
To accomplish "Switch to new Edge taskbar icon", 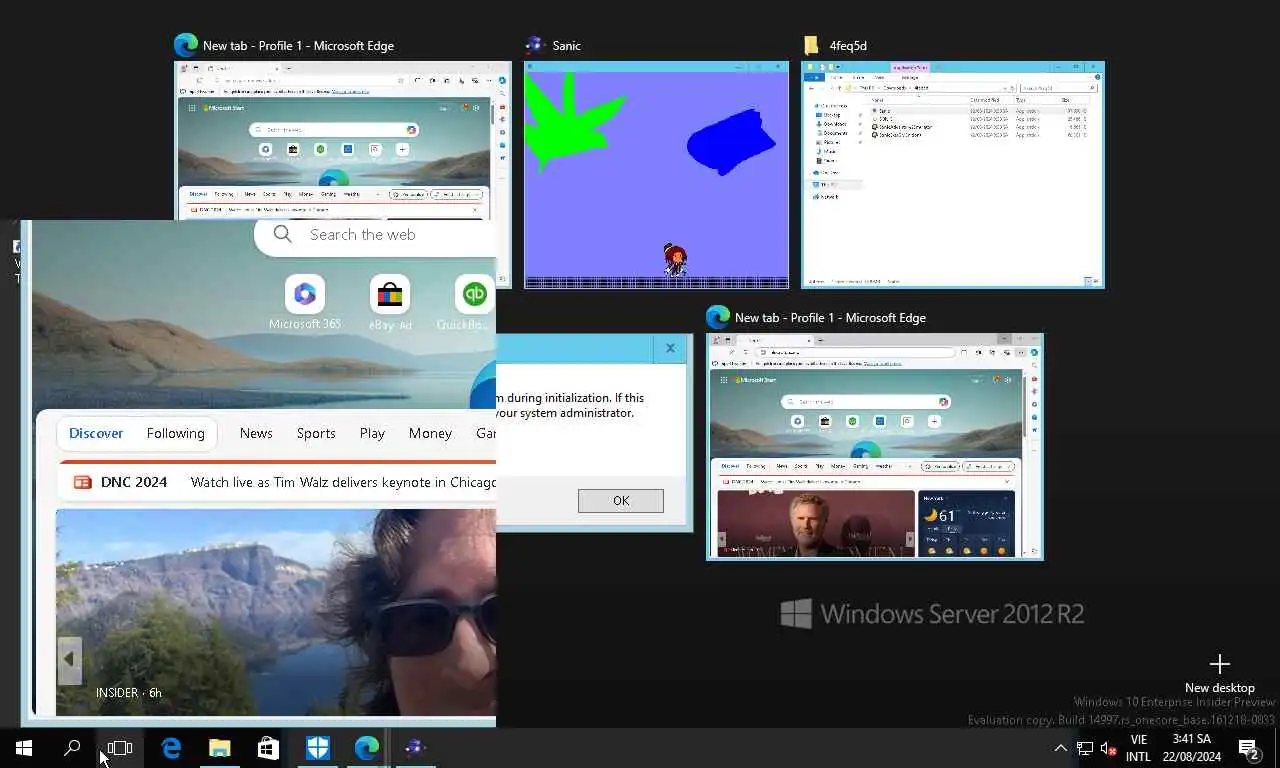I will 366,748.
